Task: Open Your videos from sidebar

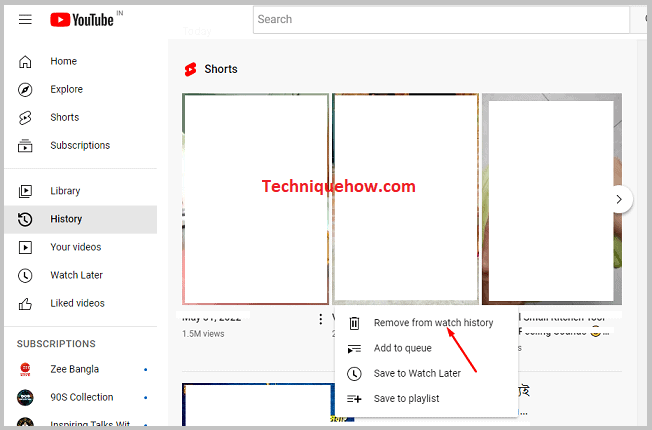Action: tap(81, 247)
